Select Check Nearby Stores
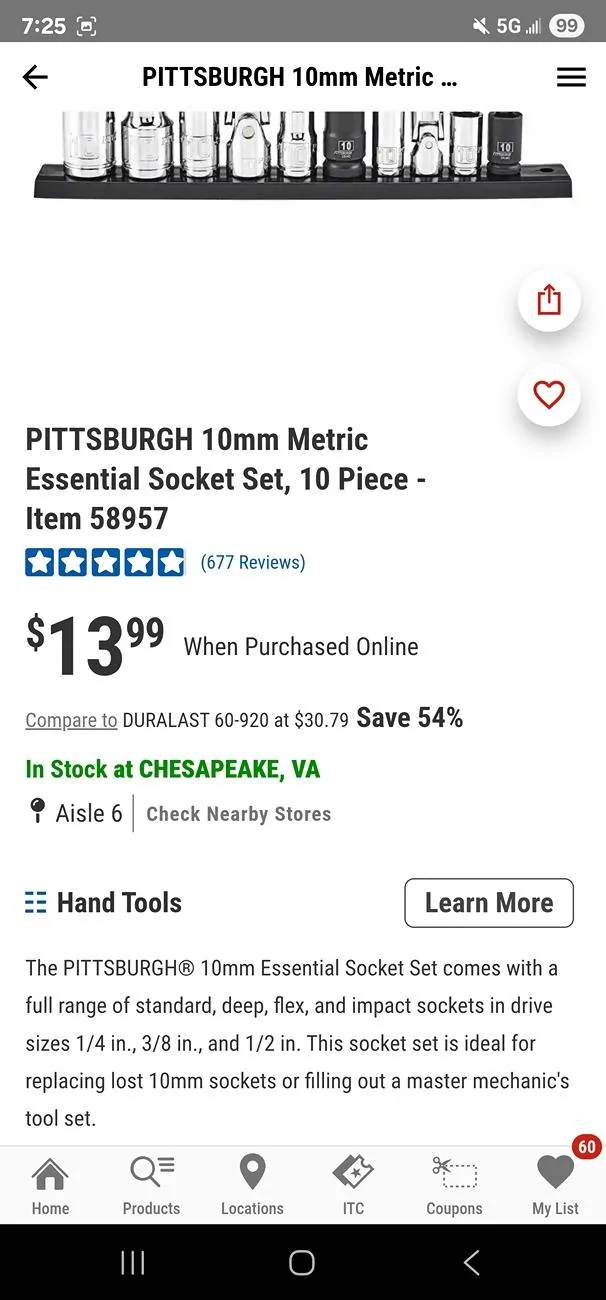The image size is (606, 1300). tap(238, 814)
